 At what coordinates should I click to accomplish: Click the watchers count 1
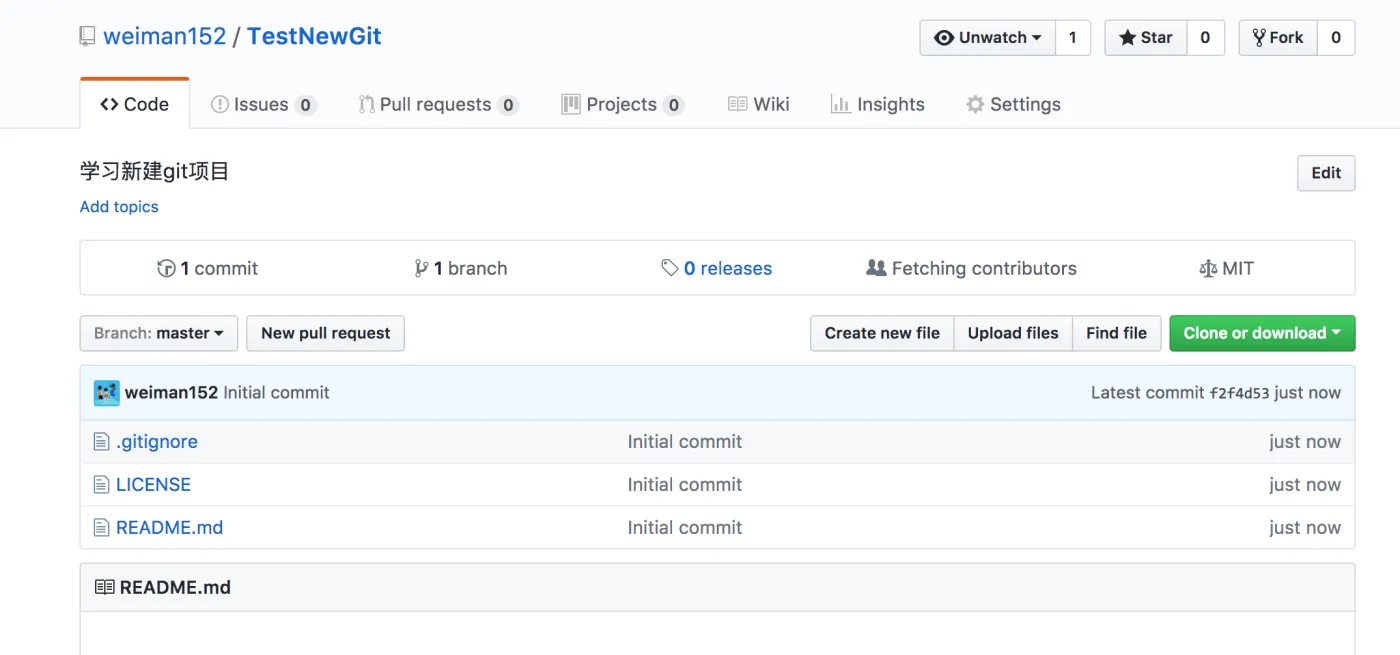[1073, 37]
